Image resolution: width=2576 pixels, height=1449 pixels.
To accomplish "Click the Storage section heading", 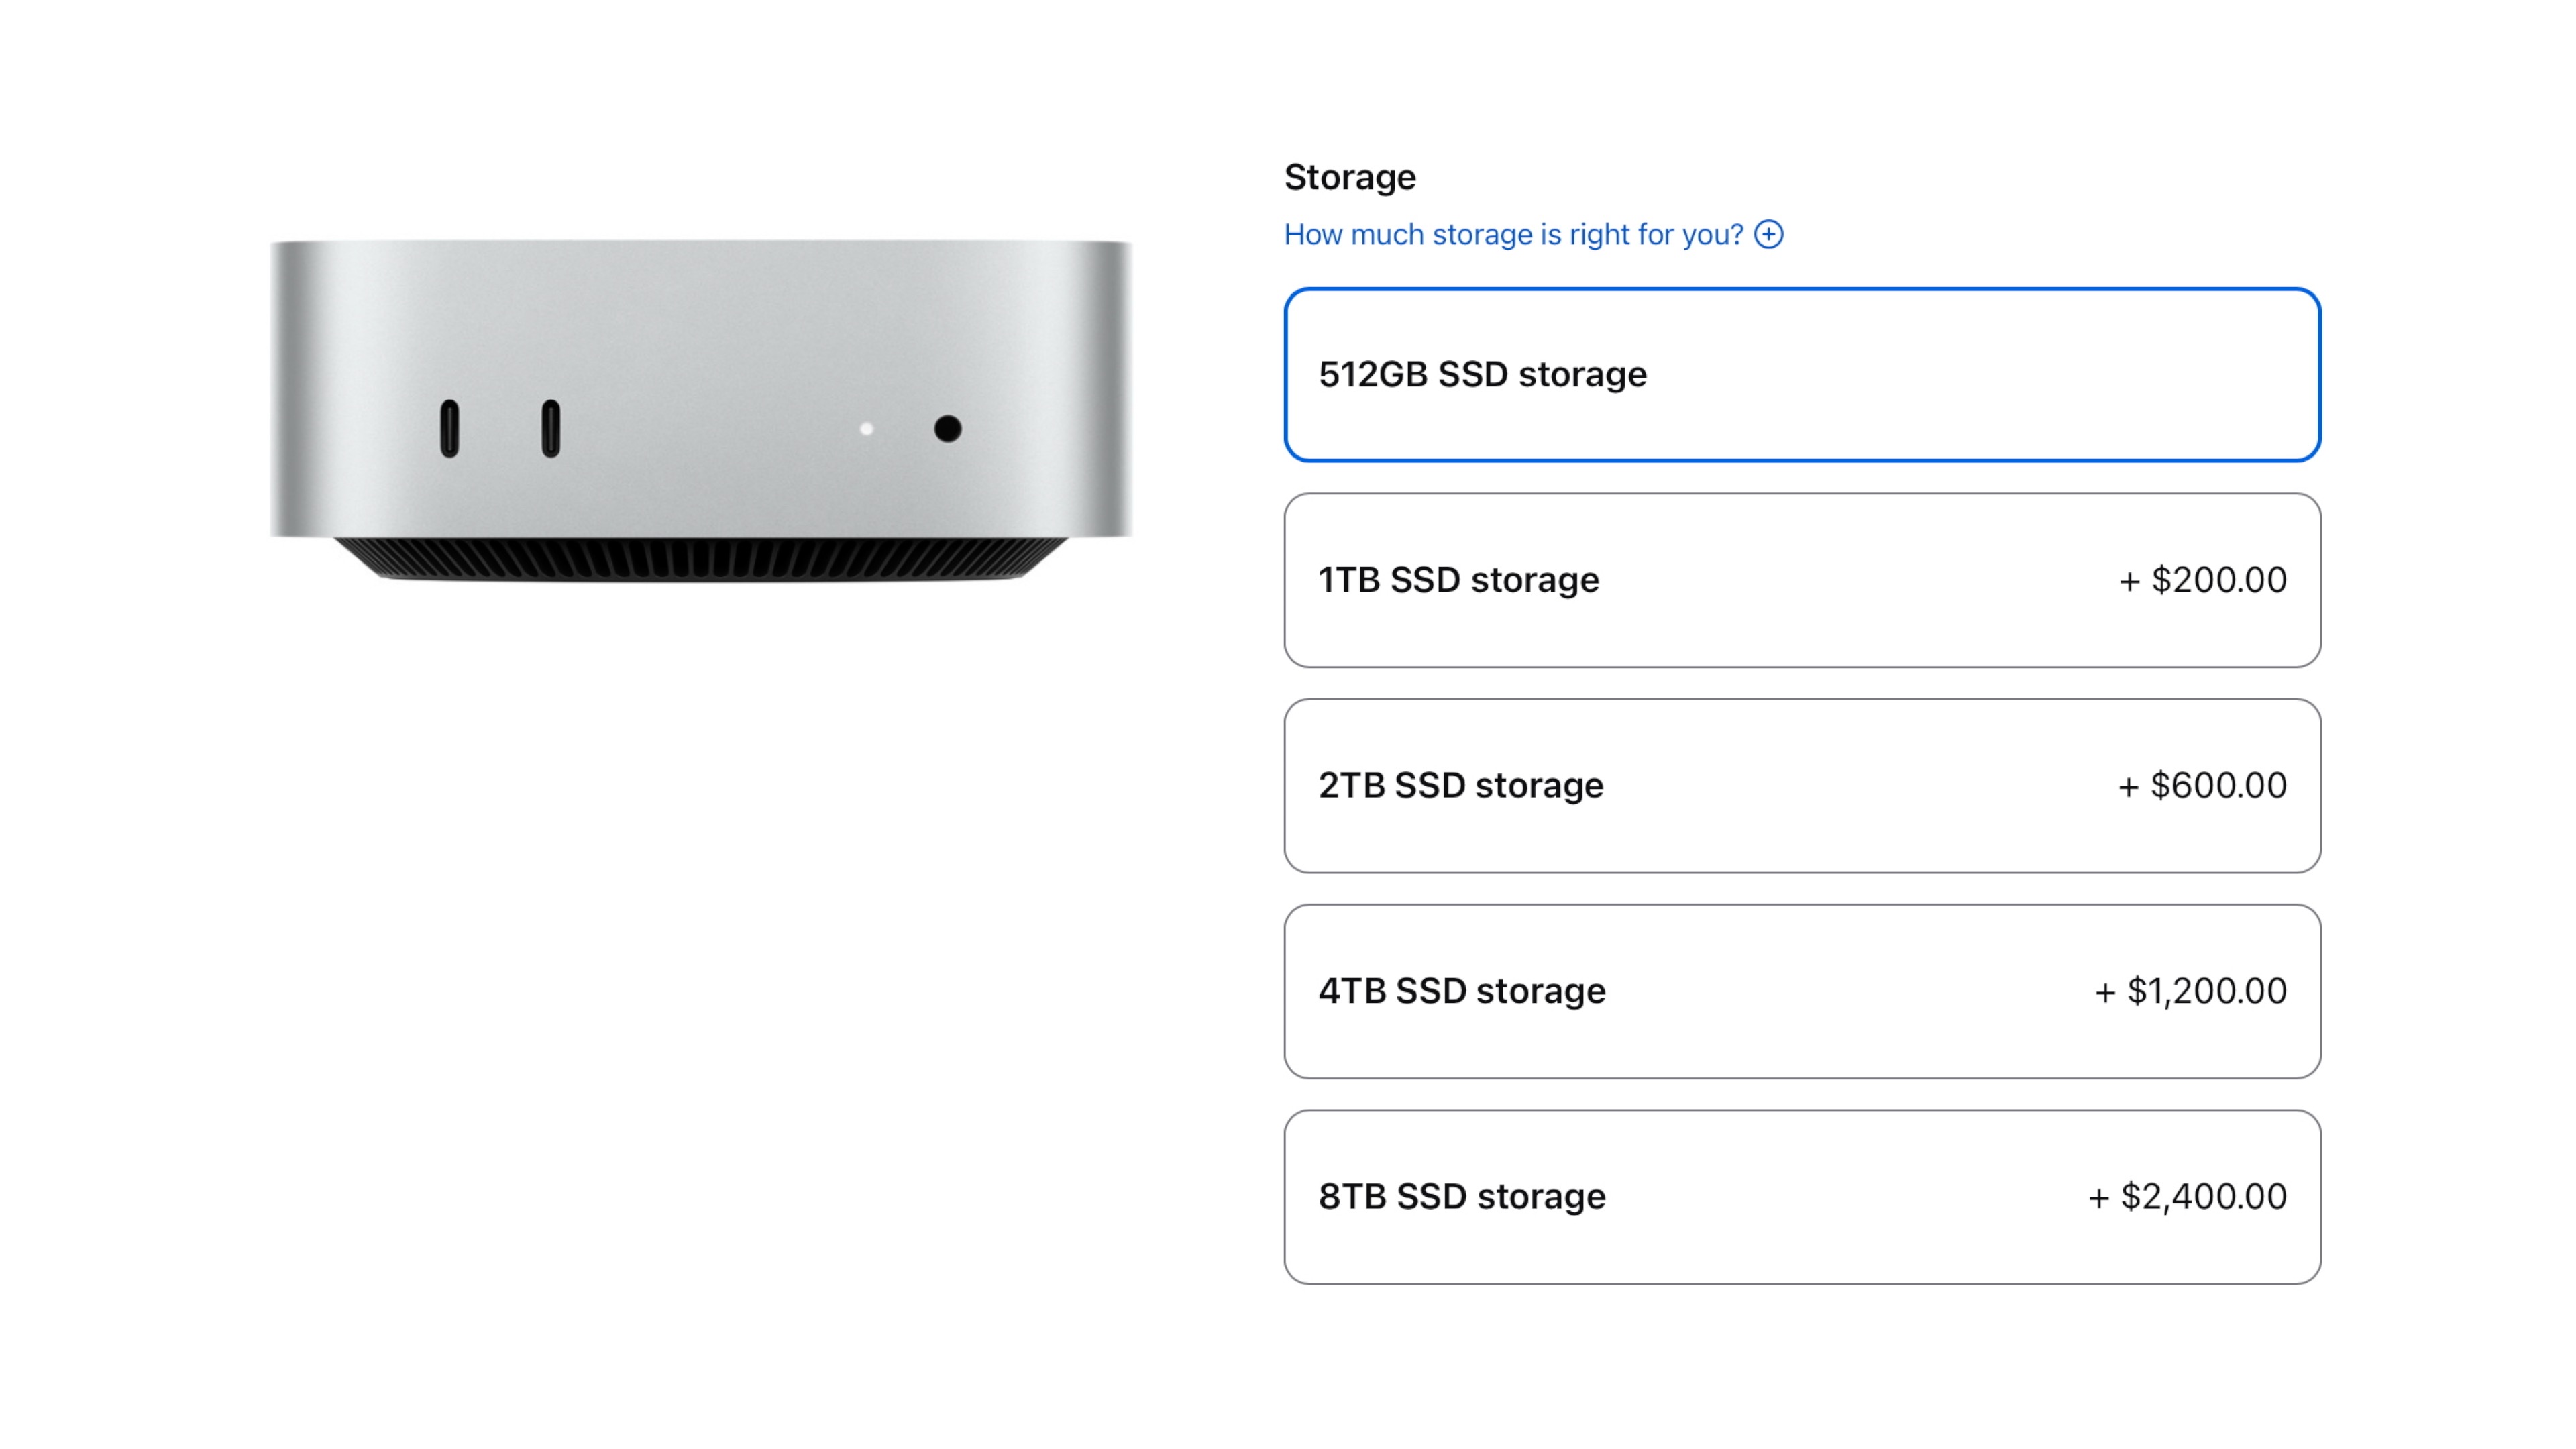I will 1349,177.
